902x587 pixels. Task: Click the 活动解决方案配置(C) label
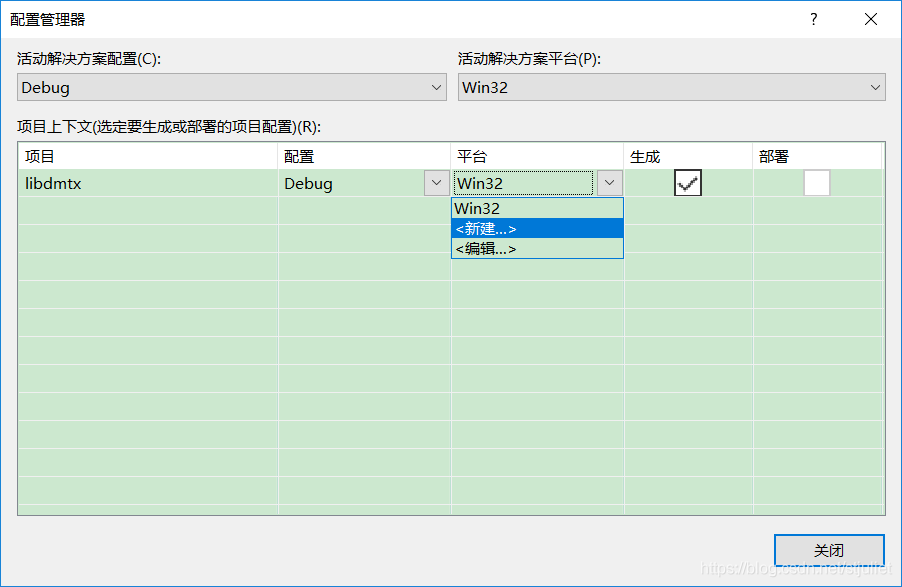pos(89,59)
